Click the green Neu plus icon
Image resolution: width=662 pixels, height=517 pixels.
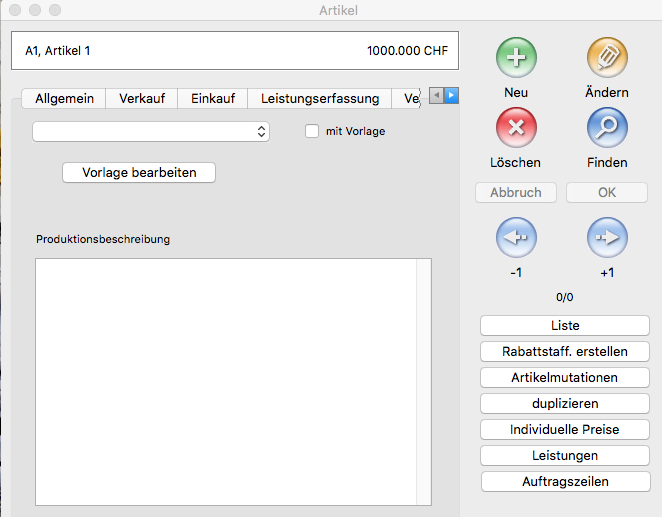coord(516,58)
